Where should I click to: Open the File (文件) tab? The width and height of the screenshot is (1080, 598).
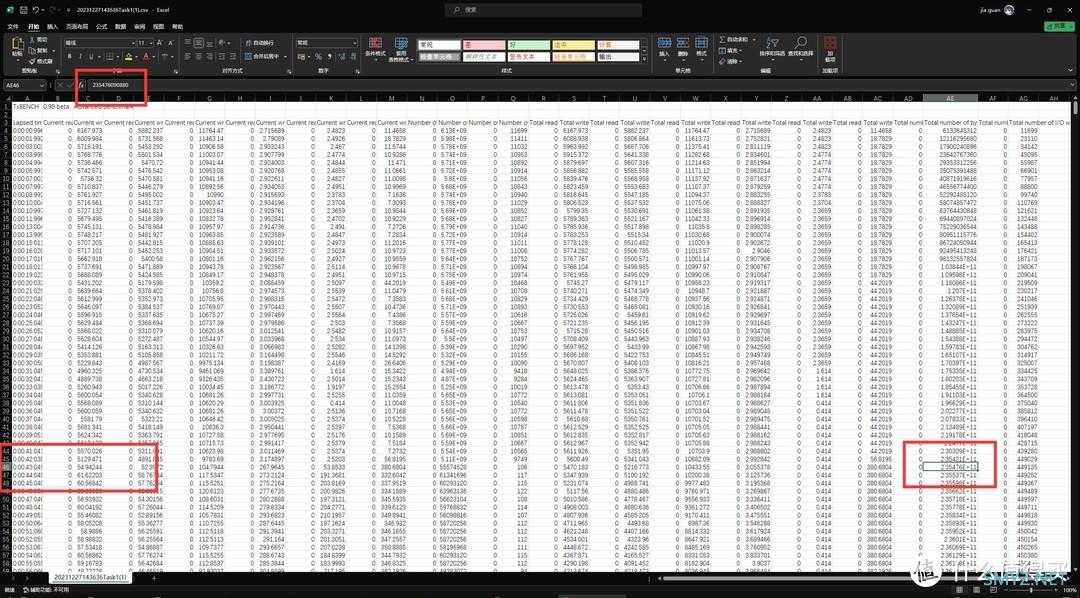coord(12,26)
